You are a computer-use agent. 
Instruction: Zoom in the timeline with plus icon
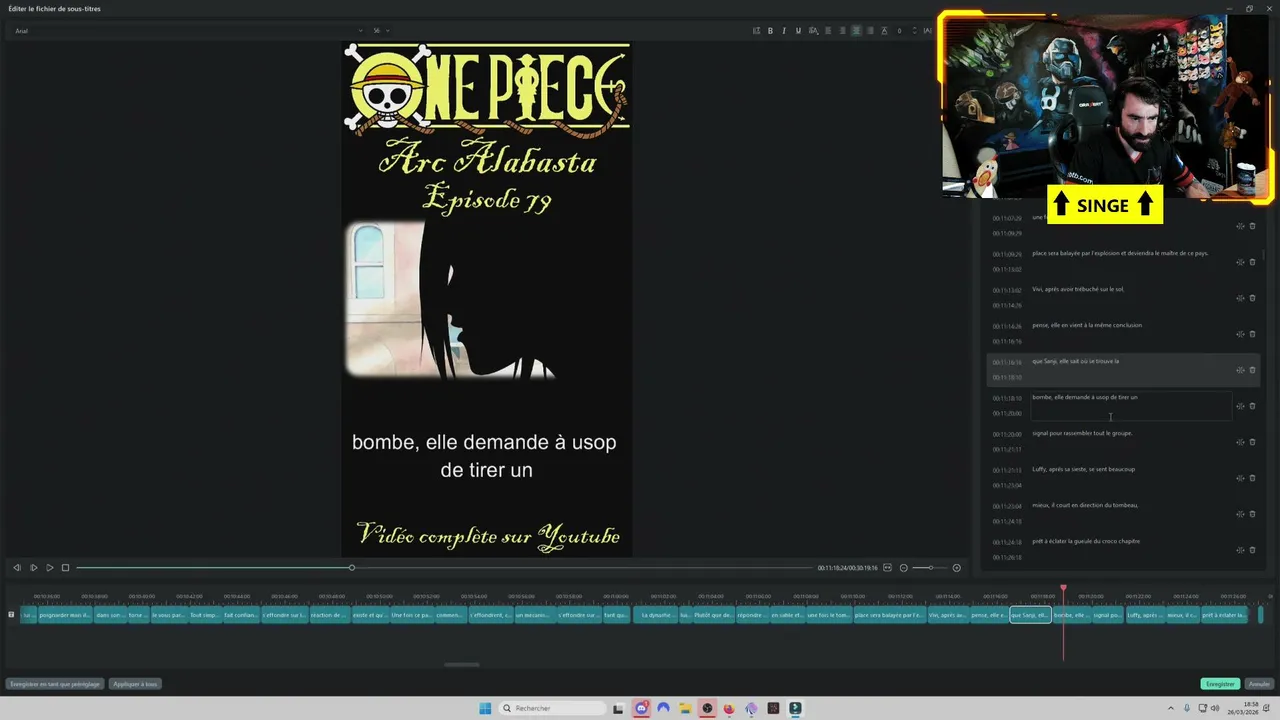(x=956, y=568)
